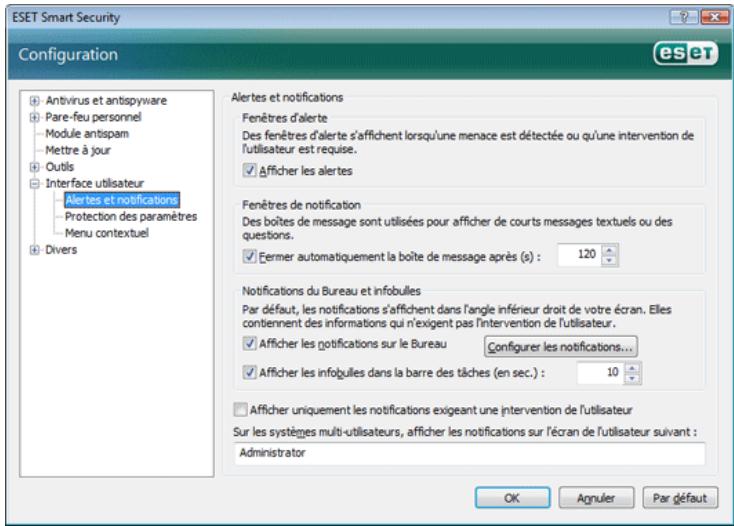This screenshot has width=734, height=526.
Task: Click the Administrator user field
Action: 470,453
